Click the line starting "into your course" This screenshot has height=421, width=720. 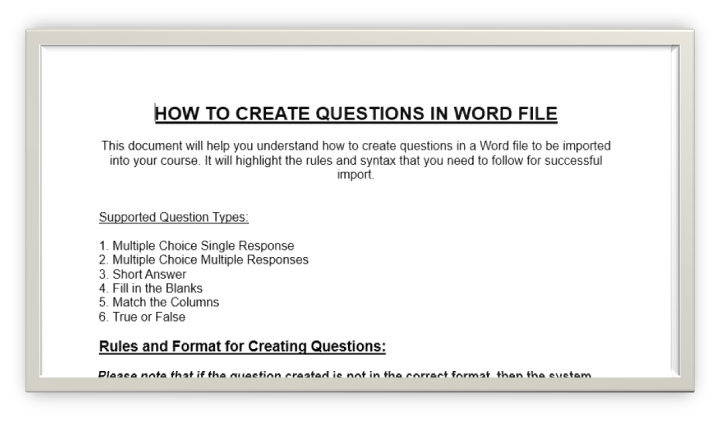click(x=355, y=160)
